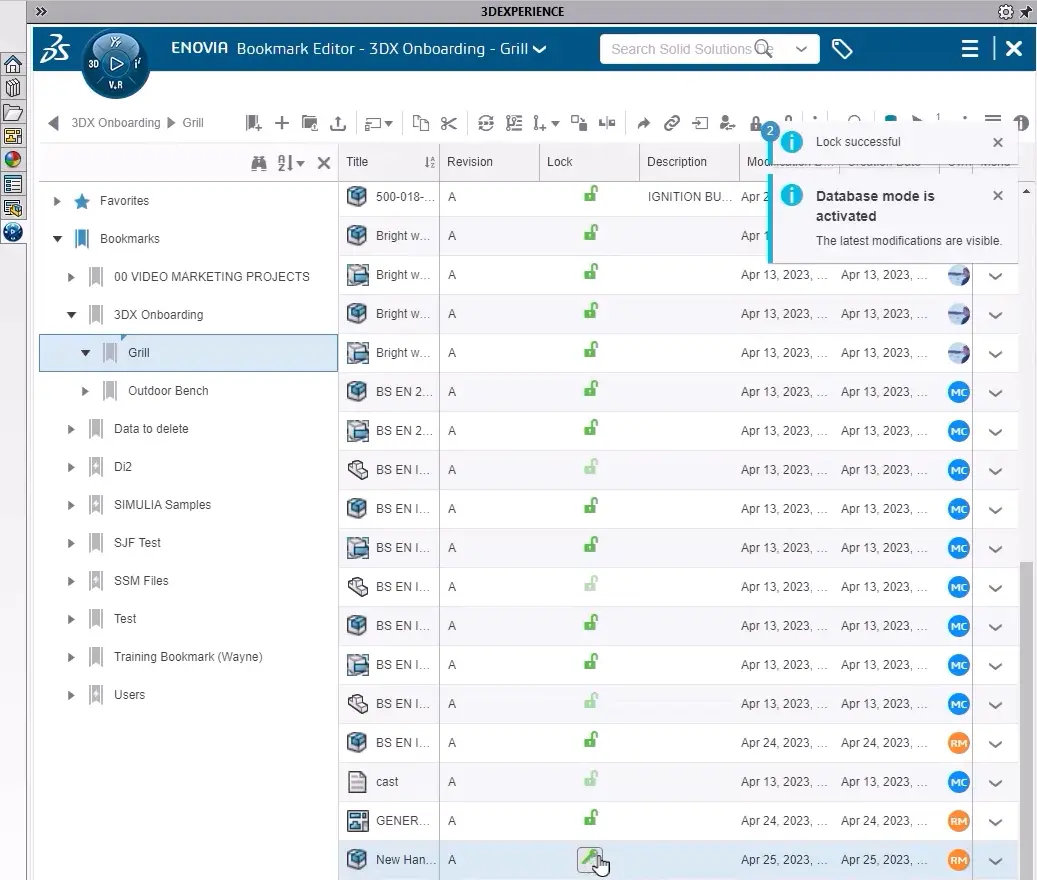The width and height of the screenshot is (1037, 880).
Task: Open the hamburger menu in header
Action: click(x=970, y=49)
